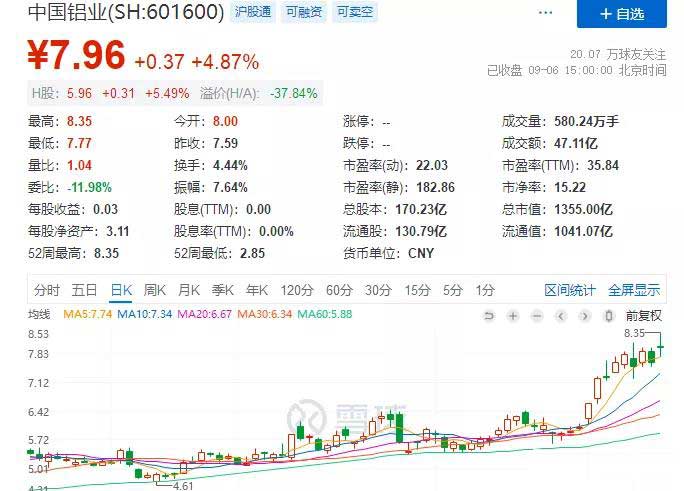Select the 周K chart tab
This screenshot has height=491, width=684.
point(154,290)
